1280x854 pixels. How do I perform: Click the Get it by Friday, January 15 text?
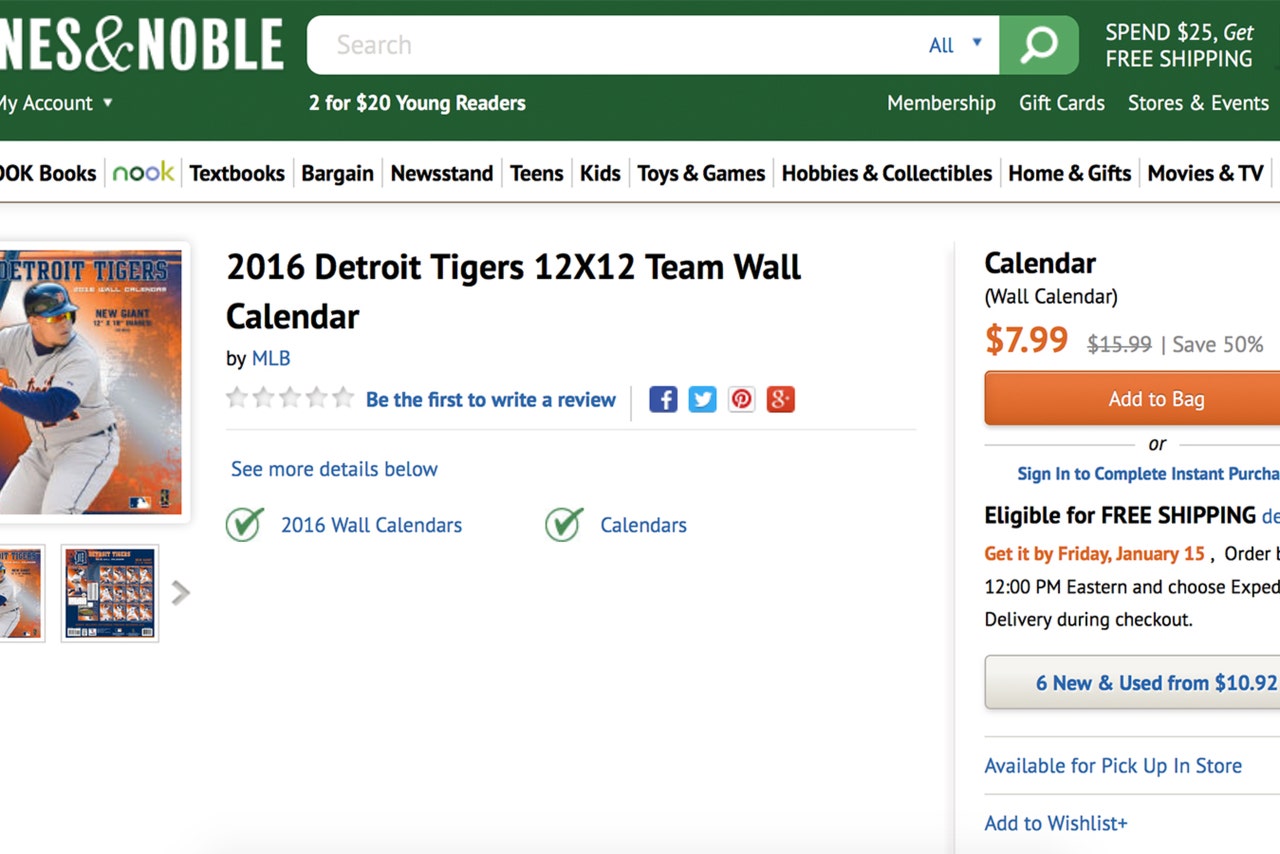pyautogui.click(x=1094, y=554)
